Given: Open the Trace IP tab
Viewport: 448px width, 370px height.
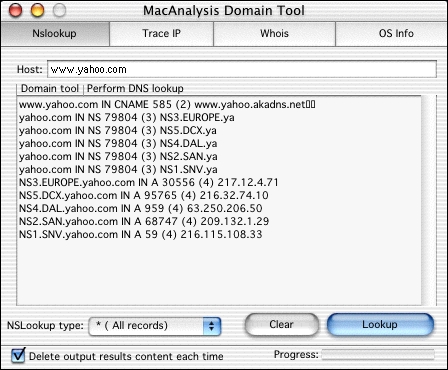Looking at the screenshot, I should coord(161,34).
